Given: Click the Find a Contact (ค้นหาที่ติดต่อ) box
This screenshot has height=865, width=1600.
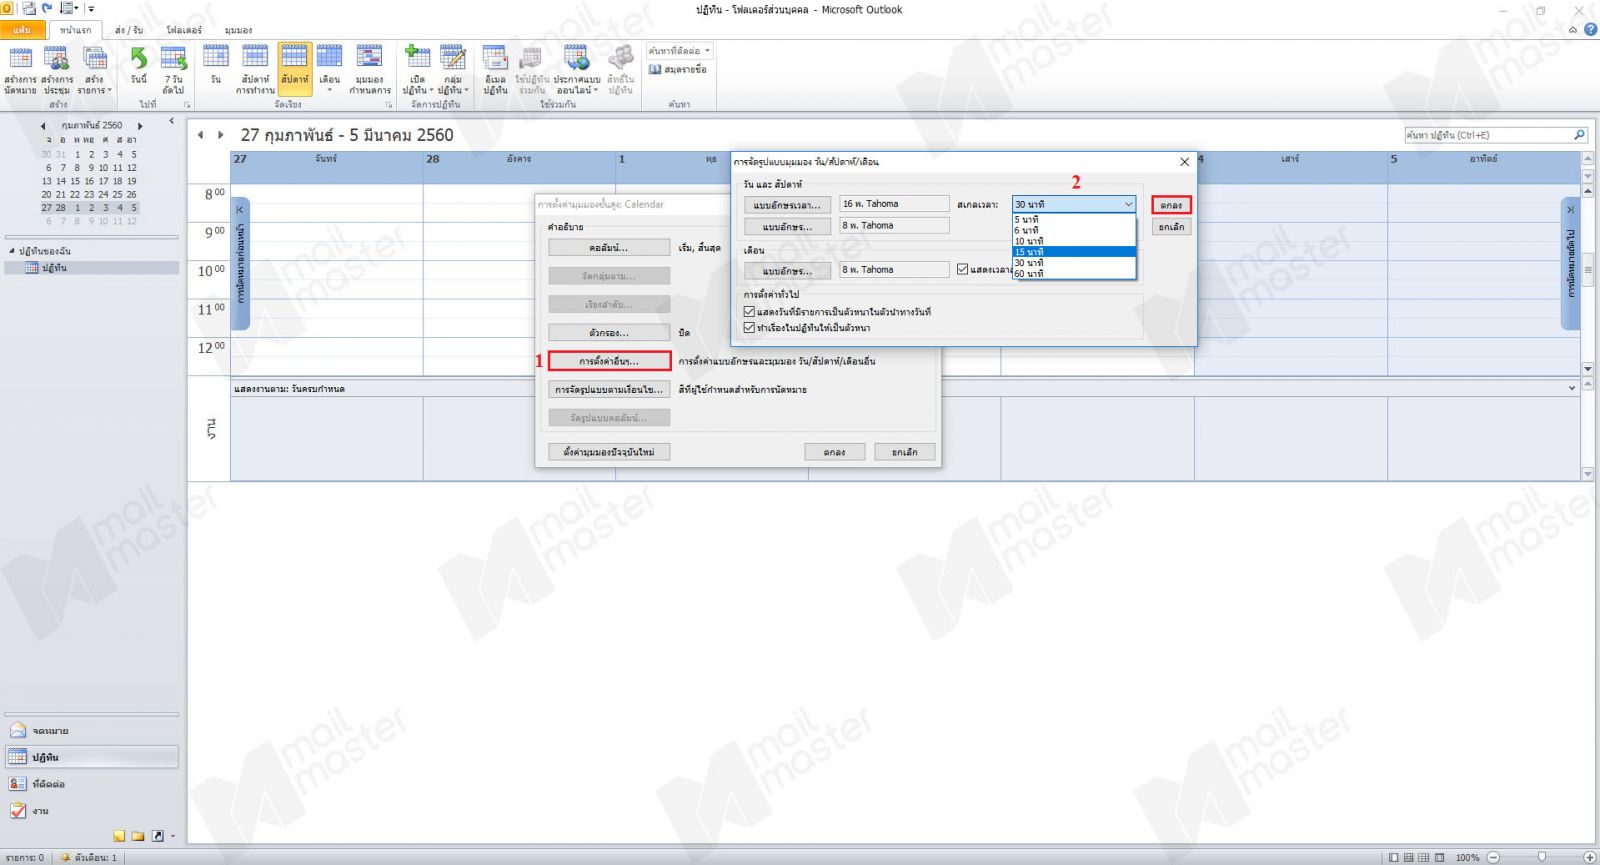Looking at the screenshot, I should (x=680, y=50).
